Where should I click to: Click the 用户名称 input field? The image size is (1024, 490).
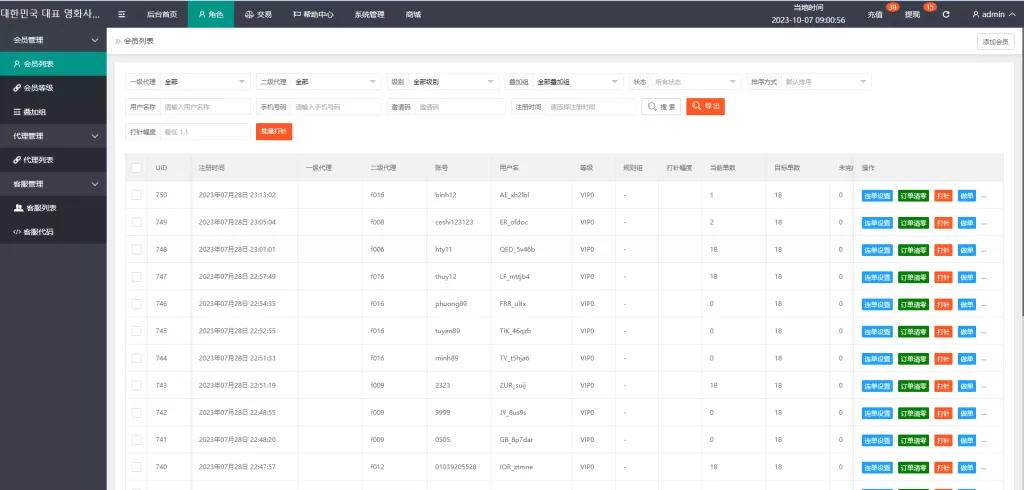[205, 107]
